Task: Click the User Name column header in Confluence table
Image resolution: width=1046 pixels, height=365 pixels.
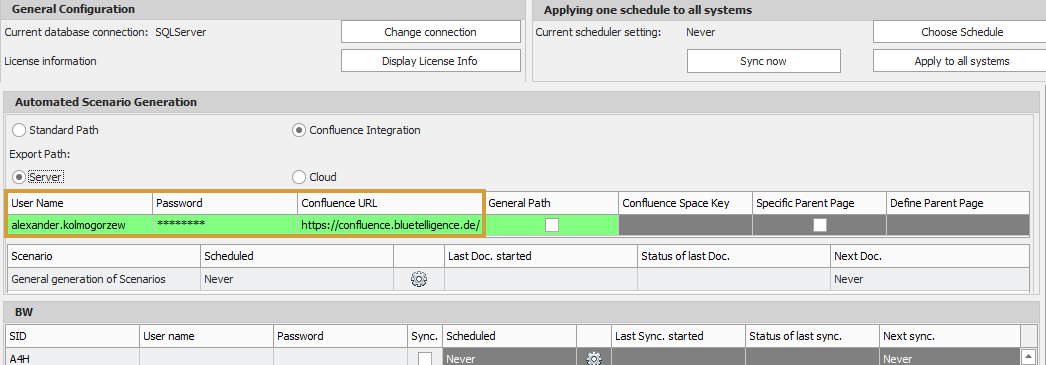Action: [79, 203]
